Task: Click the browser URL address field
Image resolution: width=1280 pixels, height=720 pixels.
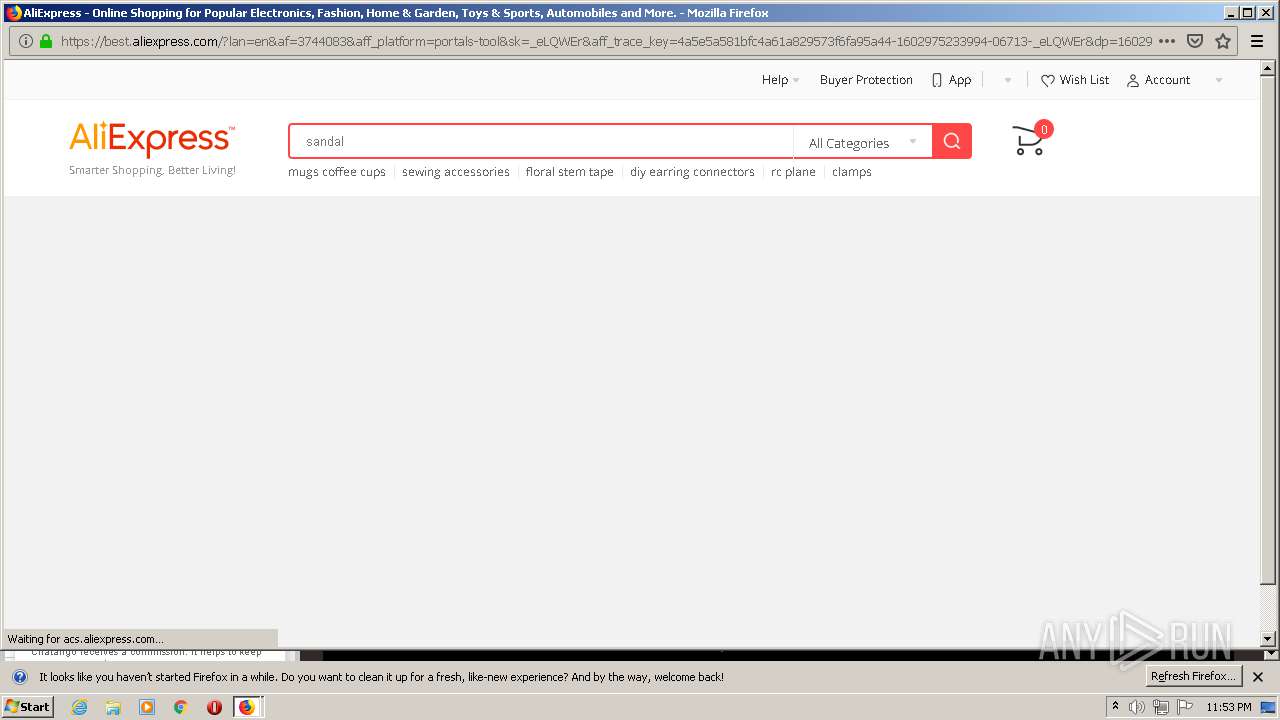Action: coord(605,41)
